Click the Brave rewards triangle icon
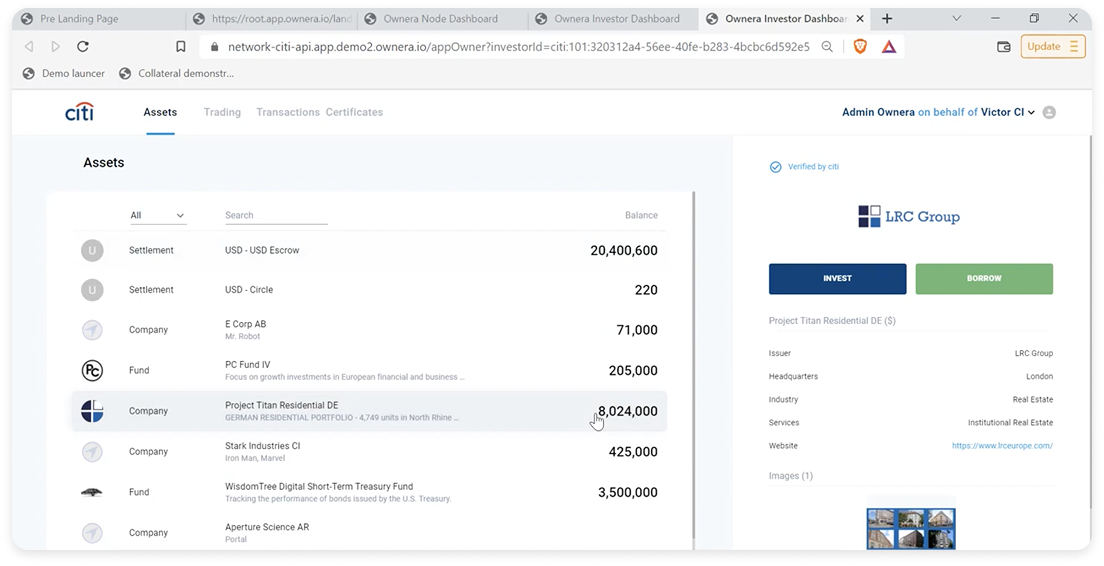Image resolution: width=1104 pixels, height=566 pixels. [x=889, y=46]
